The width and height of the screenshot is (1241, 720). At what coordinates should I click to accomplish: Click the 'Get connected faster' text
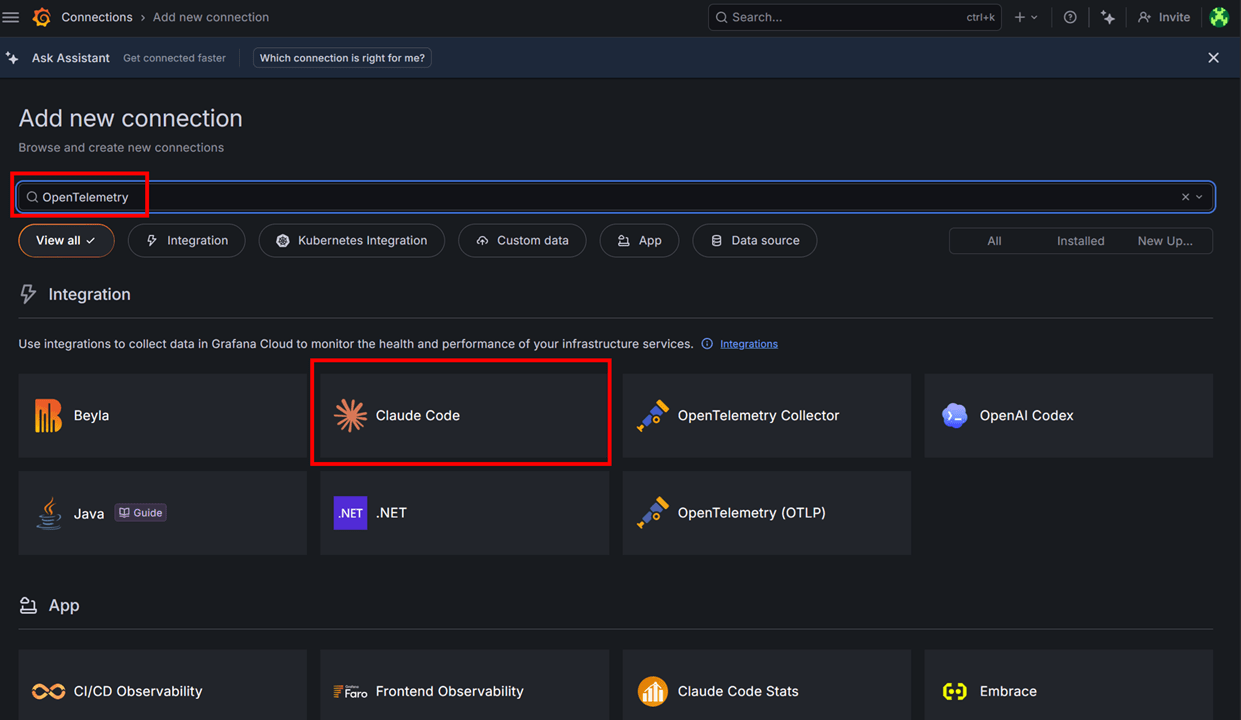click(x=174, y=58)
